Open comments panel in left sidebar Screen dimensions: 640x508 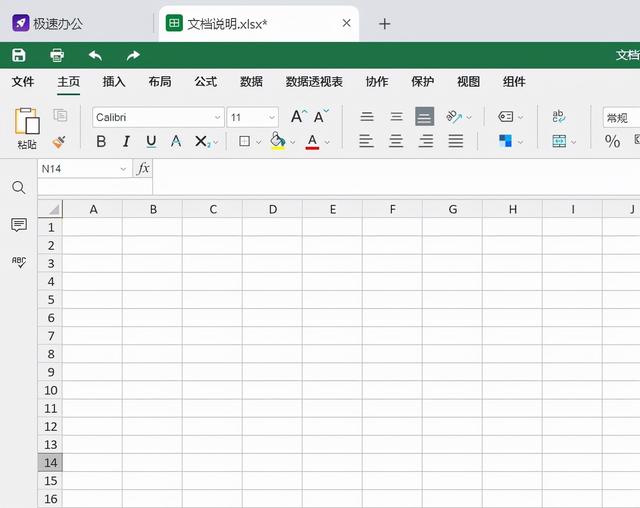19,224
